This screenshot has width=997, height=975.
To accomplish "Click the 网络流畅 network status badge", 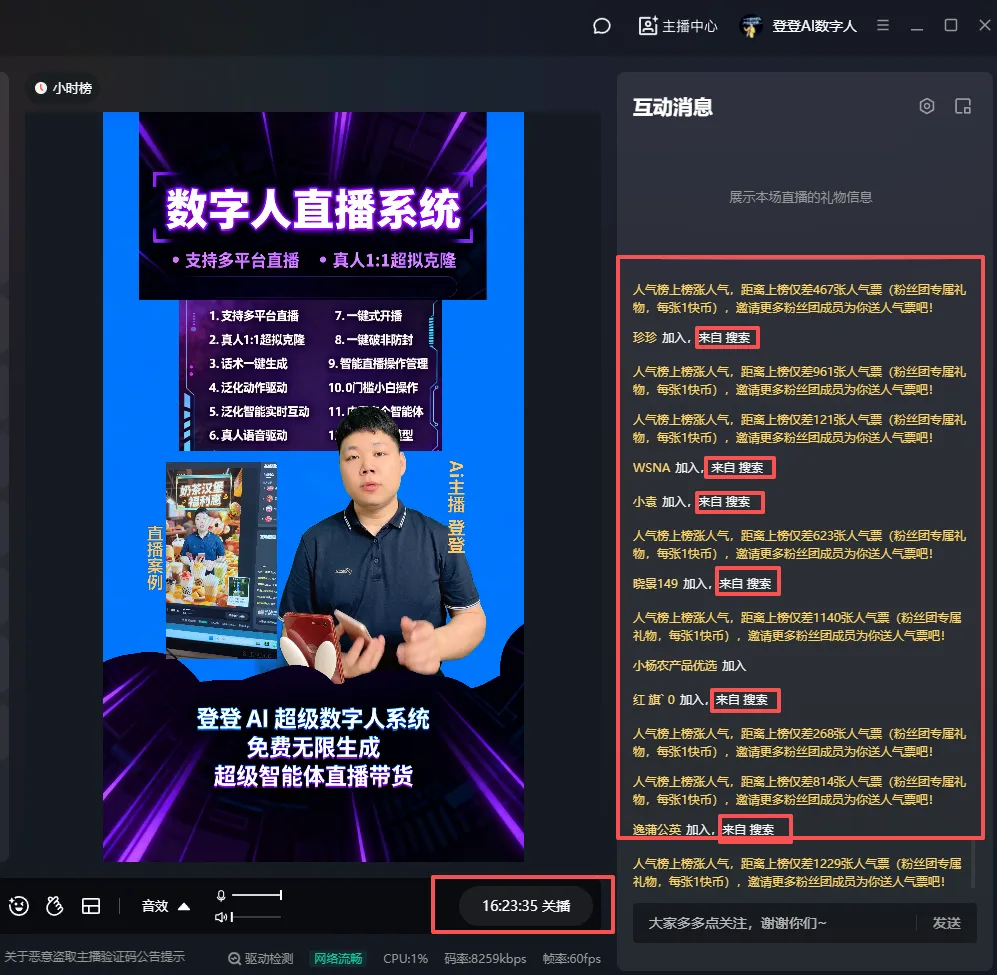I will 338,958.
